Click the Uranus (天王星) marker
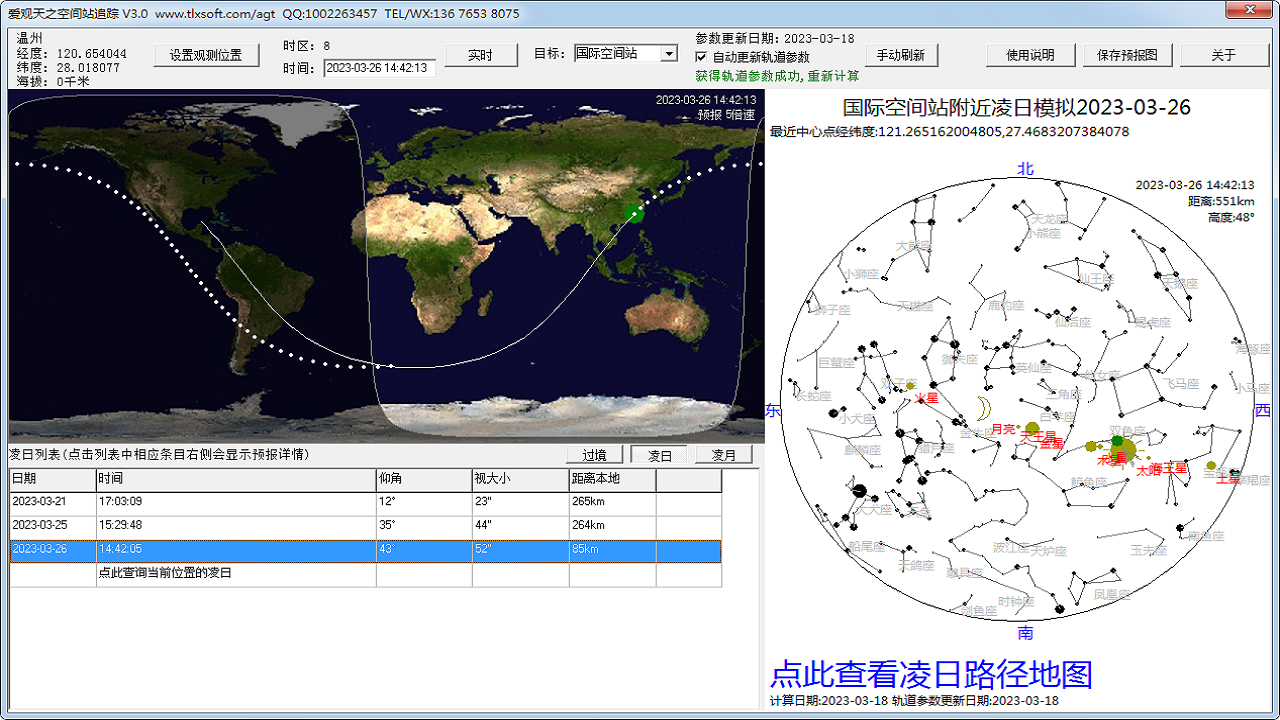The height and width of the screenshot is (720, 1280). point(1032,426)
